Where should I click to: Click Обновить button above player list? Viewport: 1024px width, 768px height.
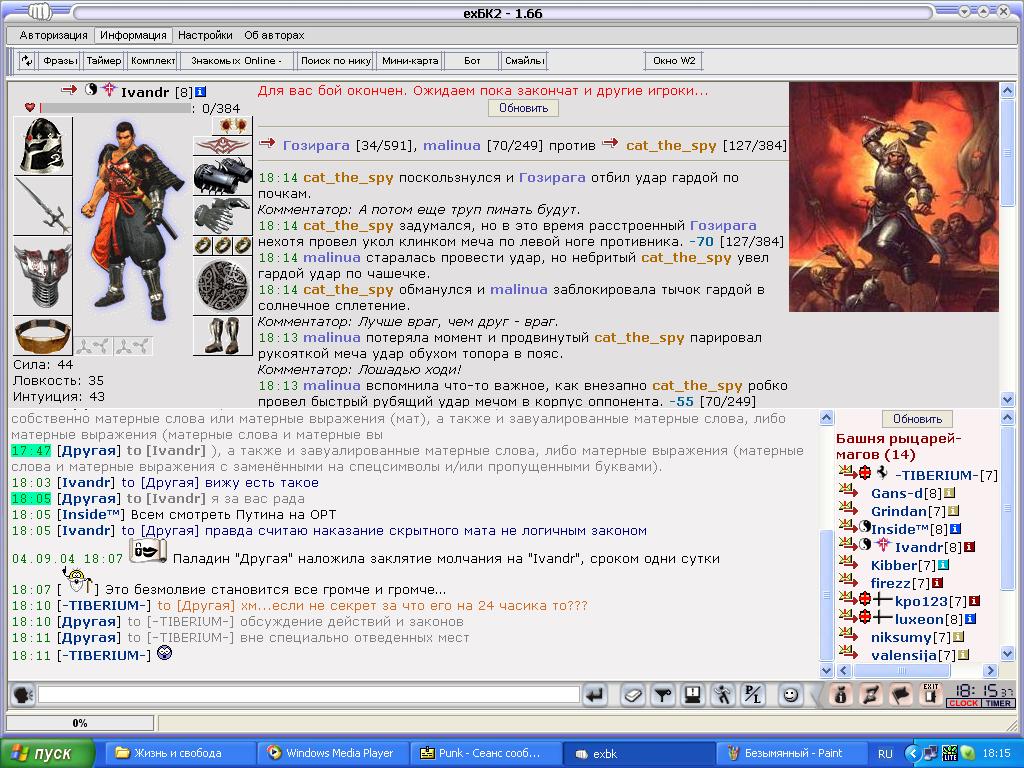coord(918,419)
